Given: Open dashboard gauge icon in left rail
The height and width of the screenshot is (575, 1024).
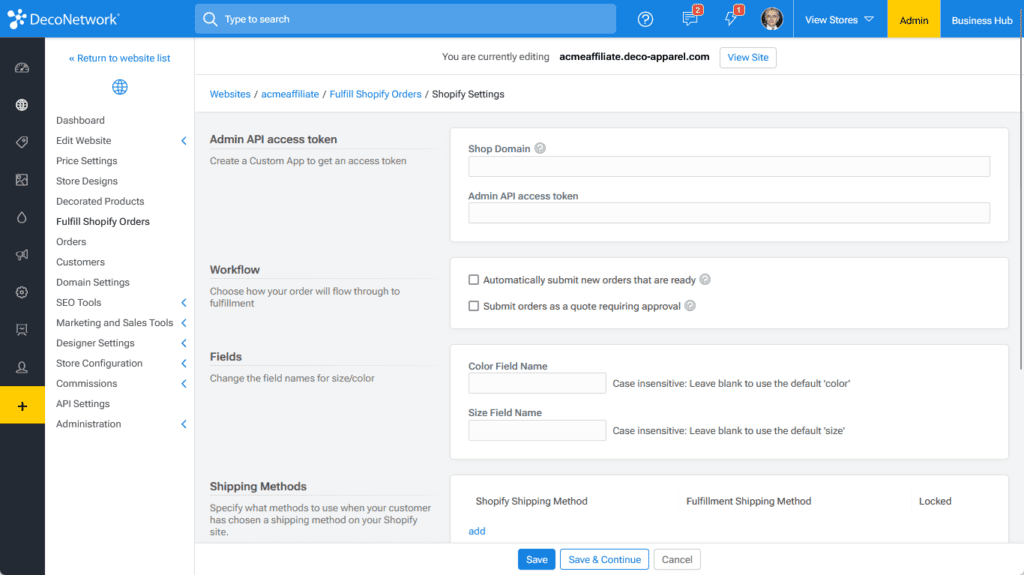Looking at the screenshot, I should pyautogui.click(x=22, y=67).
